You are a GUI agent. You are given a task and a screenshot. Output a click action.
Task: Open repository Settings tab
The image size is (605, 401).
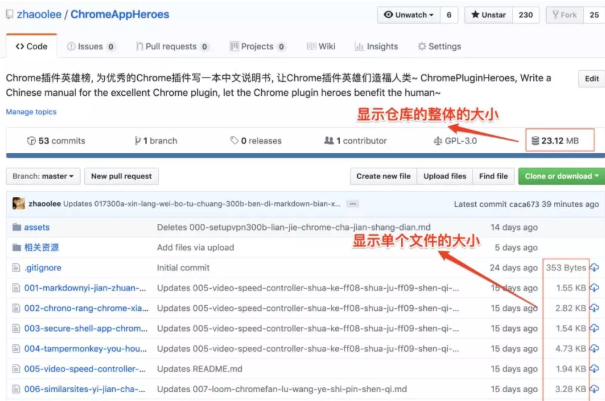pos(439,46)
